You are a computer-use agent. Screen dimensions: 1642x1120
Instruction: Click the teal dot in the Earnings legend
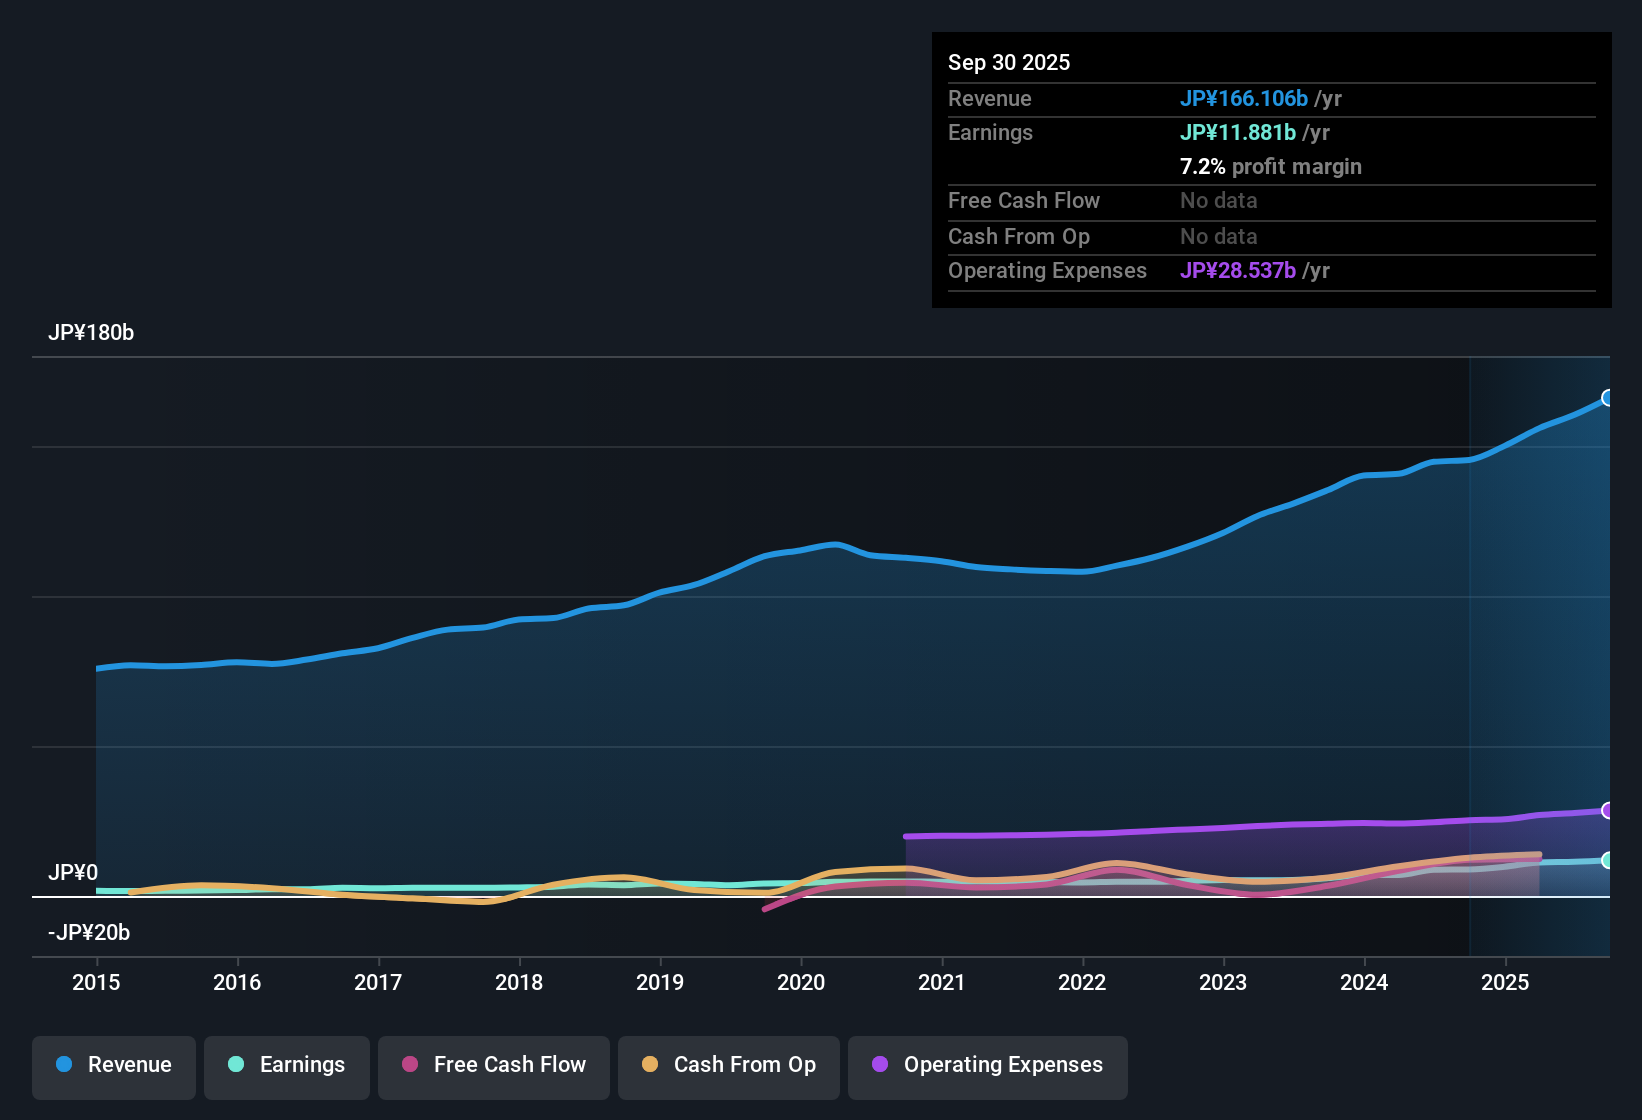pos(236,1065)
